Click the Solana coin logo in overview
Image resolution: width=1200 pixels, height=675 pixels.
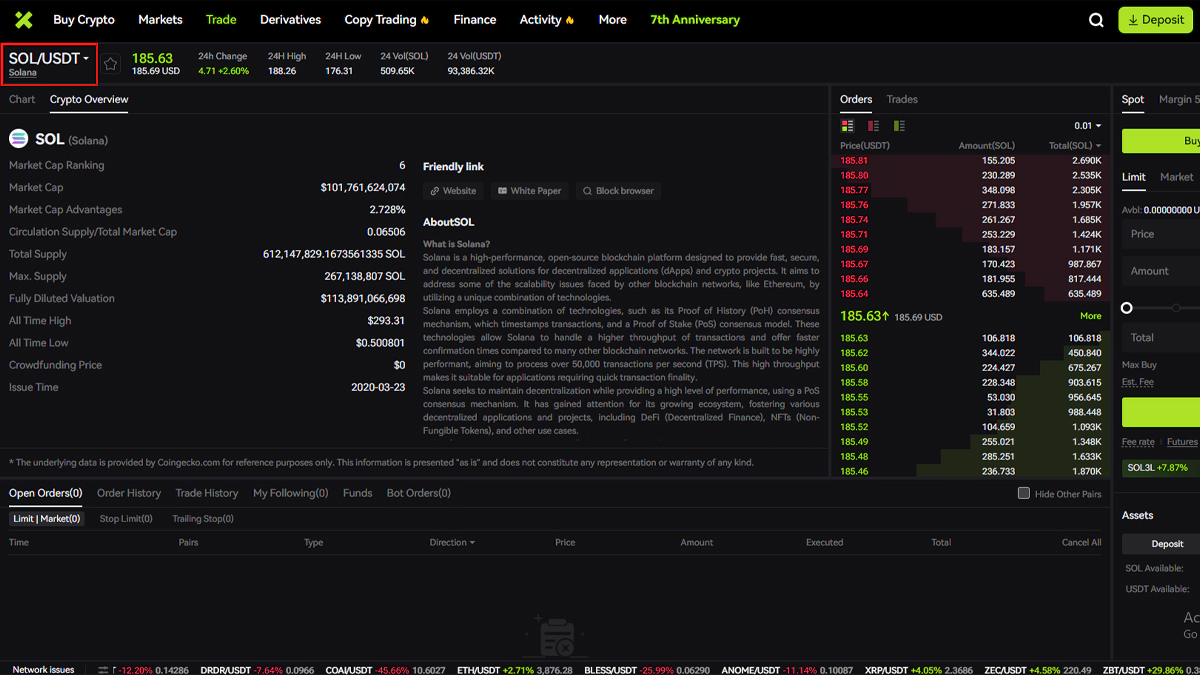(x=19, y=140)
